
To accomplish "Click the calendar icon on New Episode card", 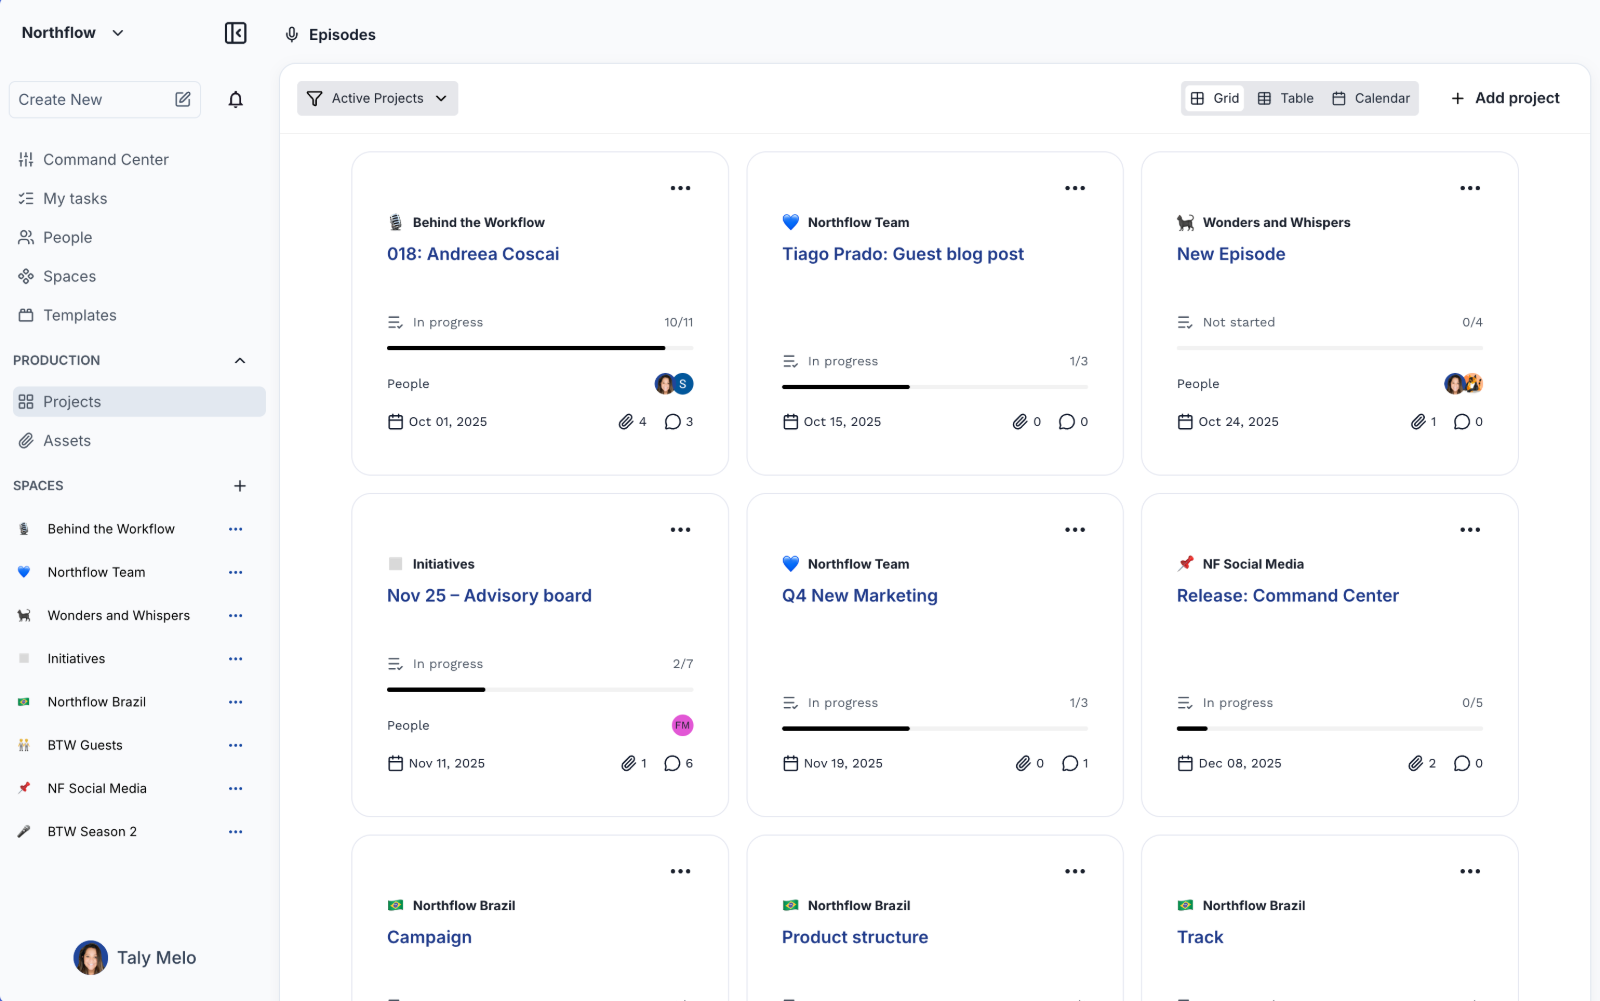I will pos(1185,422).
